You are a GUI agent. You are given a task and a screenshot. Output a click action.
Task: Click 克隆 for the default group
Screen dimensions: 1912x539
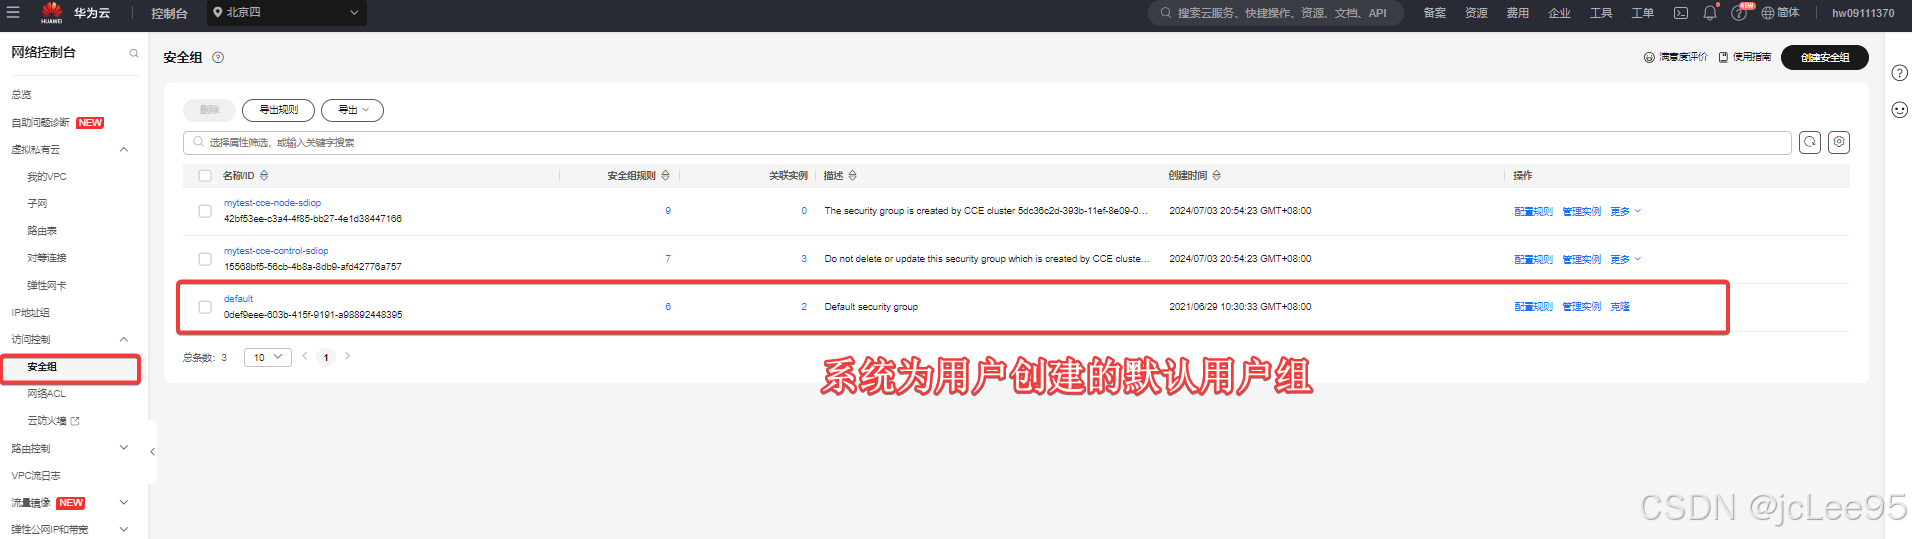(1620, 307)
